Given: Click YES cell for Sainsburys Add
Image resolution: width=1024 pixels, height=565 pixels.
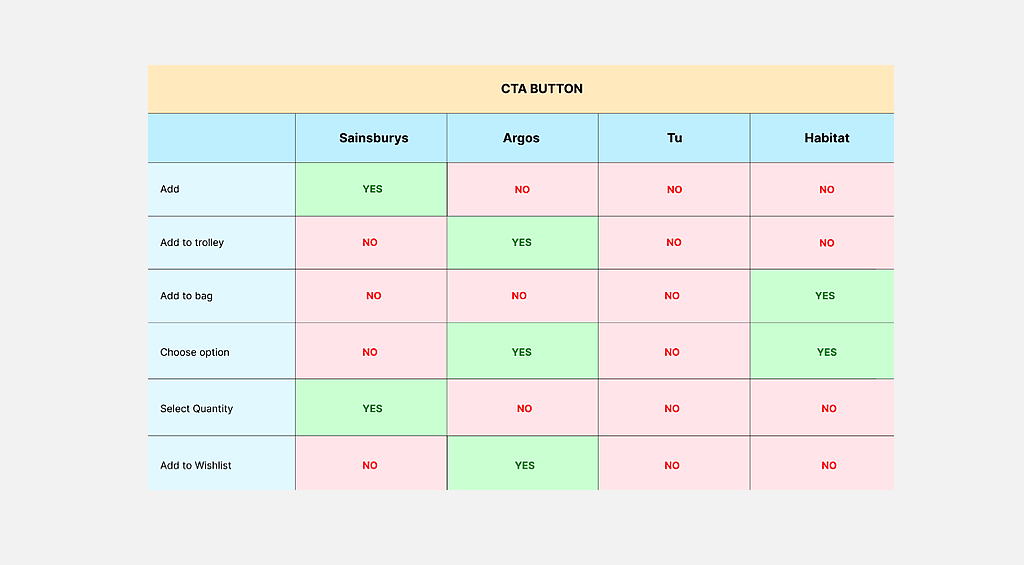Looking at the screenshot, I should pos(372,189).
